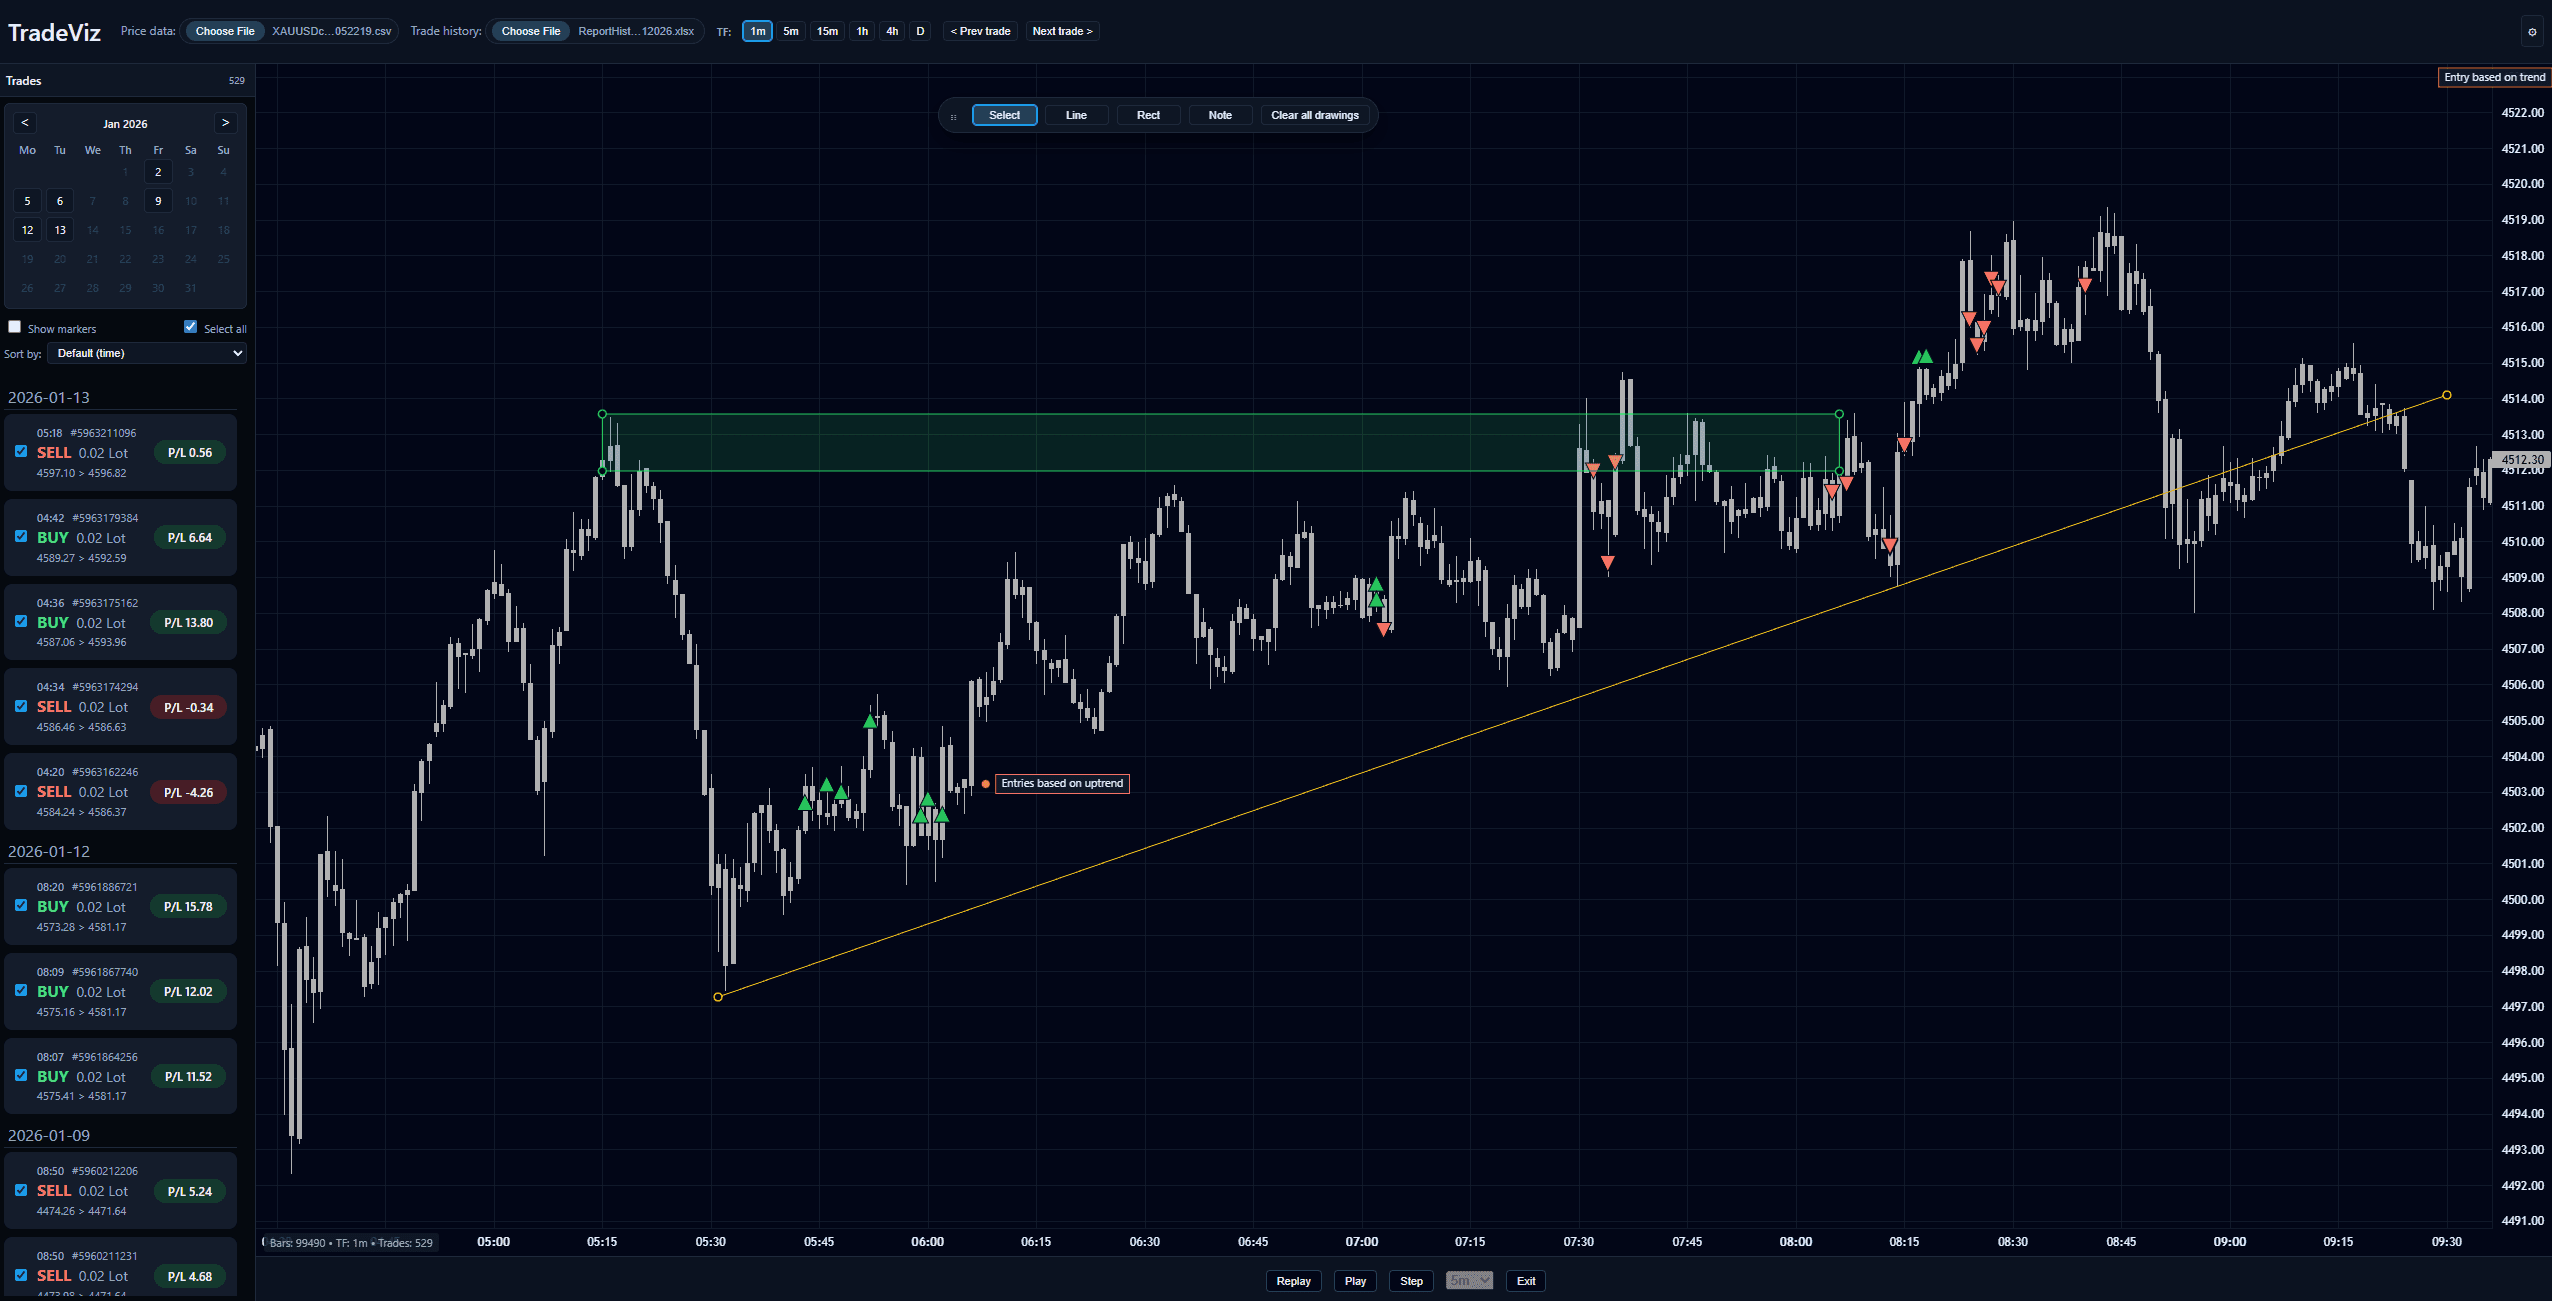Go to previous month in calendar

25,123
